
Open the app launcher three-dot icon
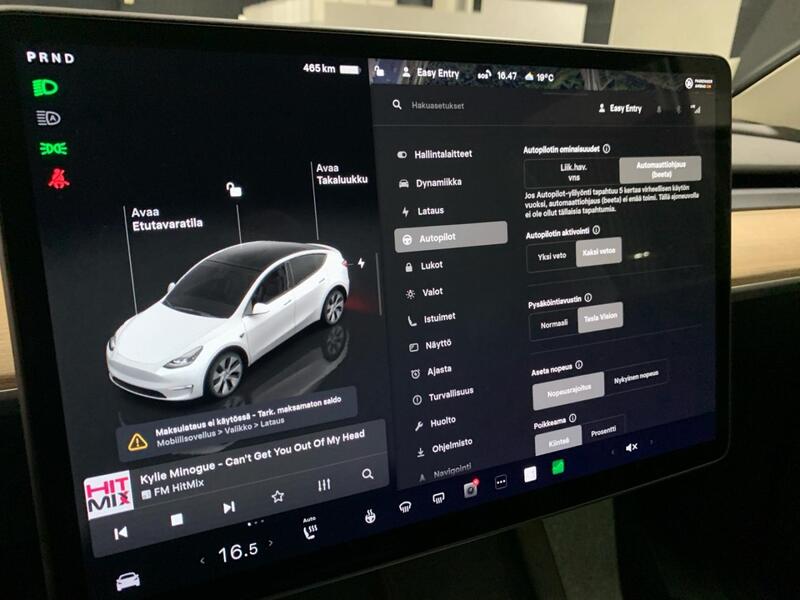[500, 482]
